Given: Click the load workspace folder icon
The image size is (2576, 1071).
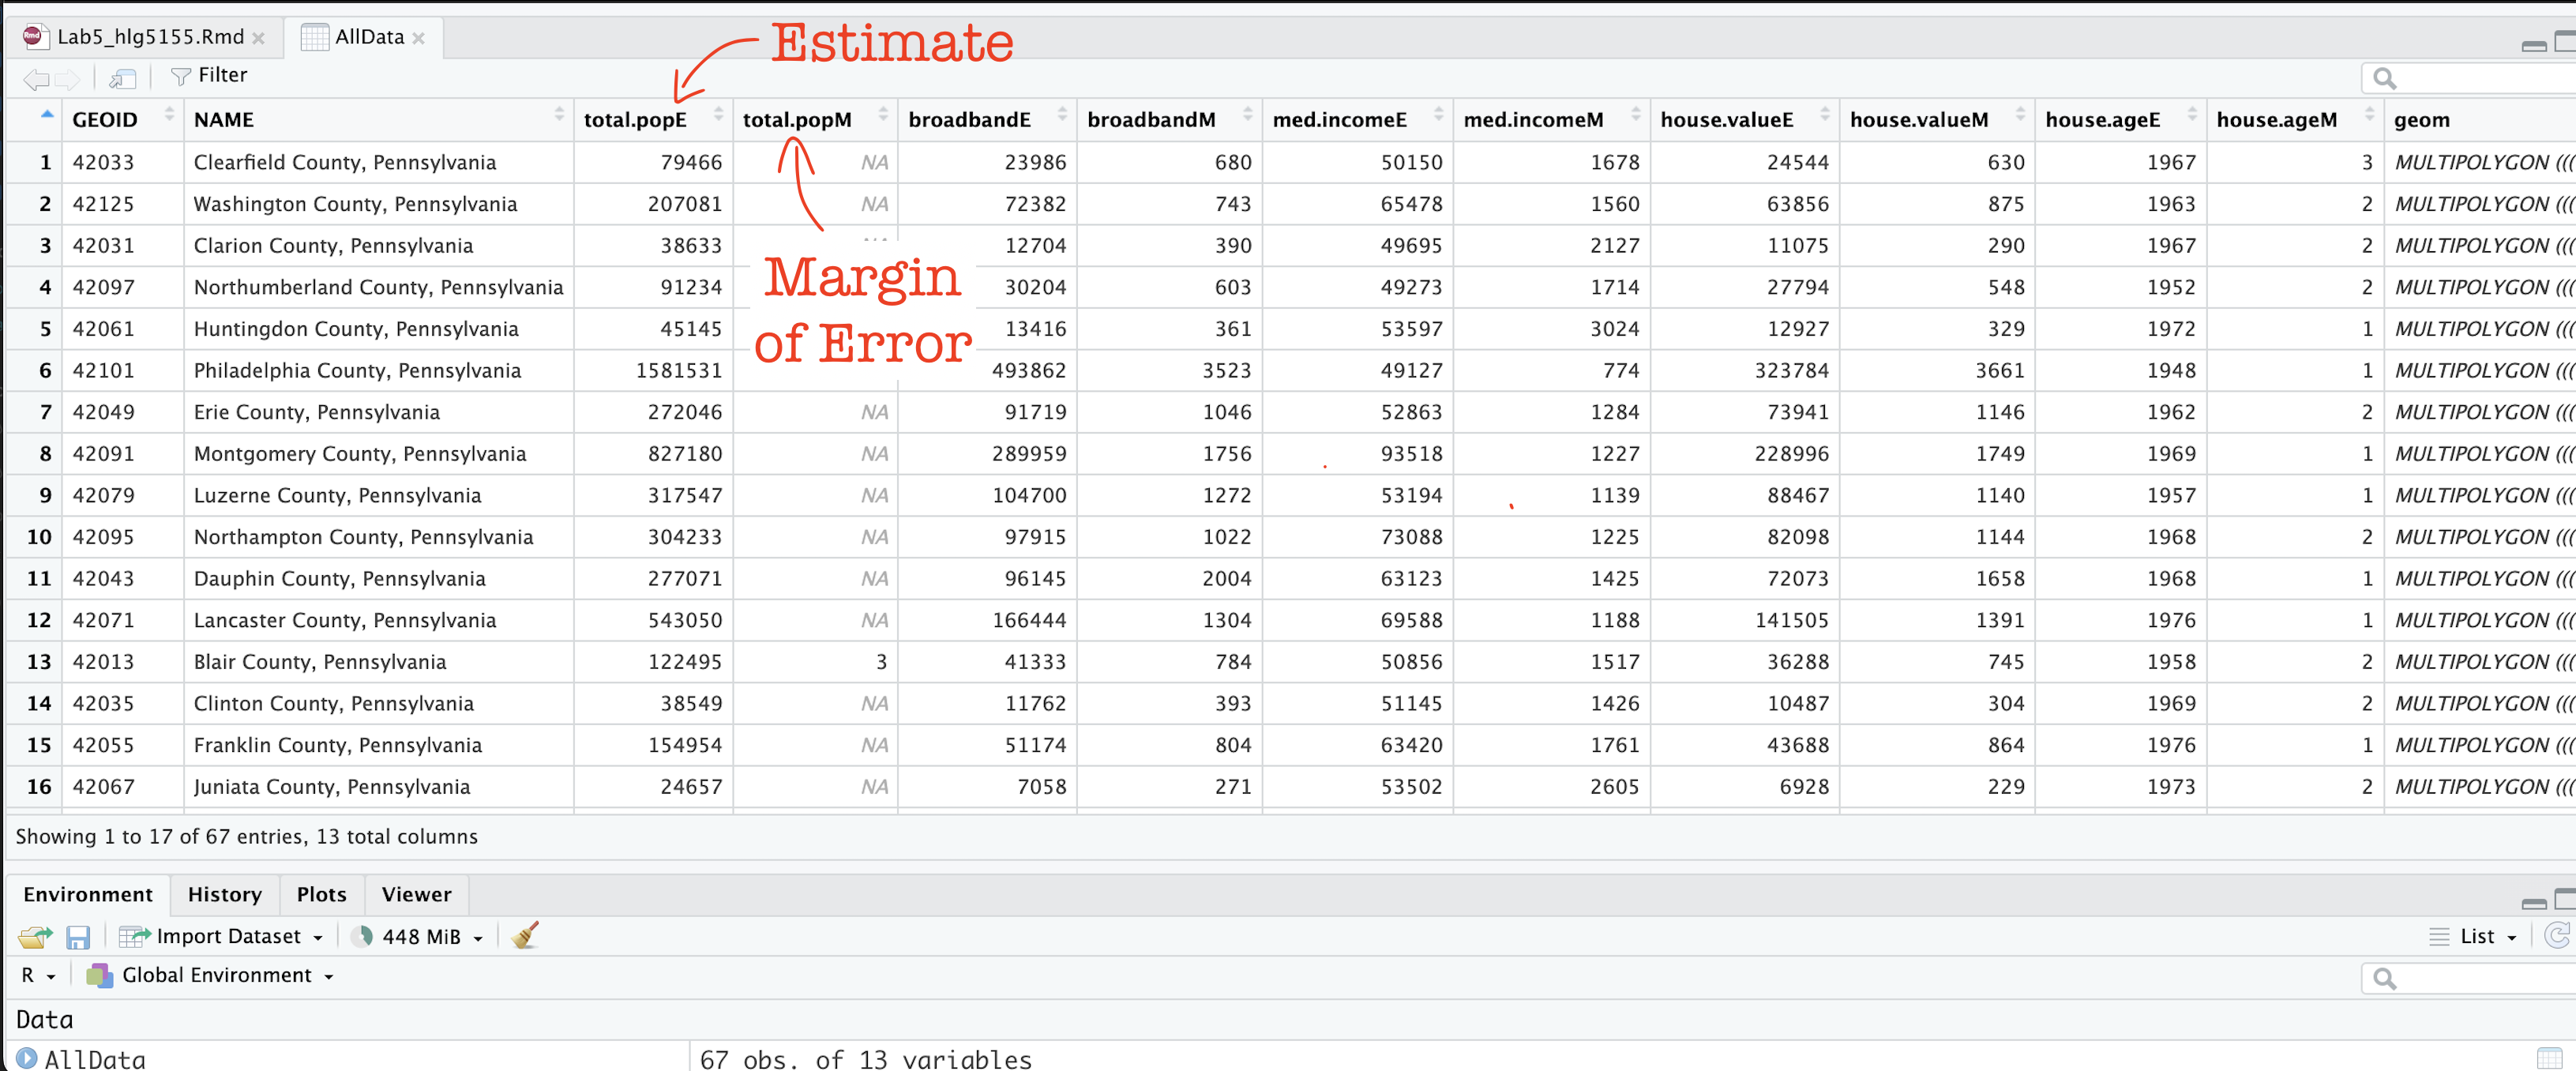Looking at the screenshot, I should coord(35,936).
